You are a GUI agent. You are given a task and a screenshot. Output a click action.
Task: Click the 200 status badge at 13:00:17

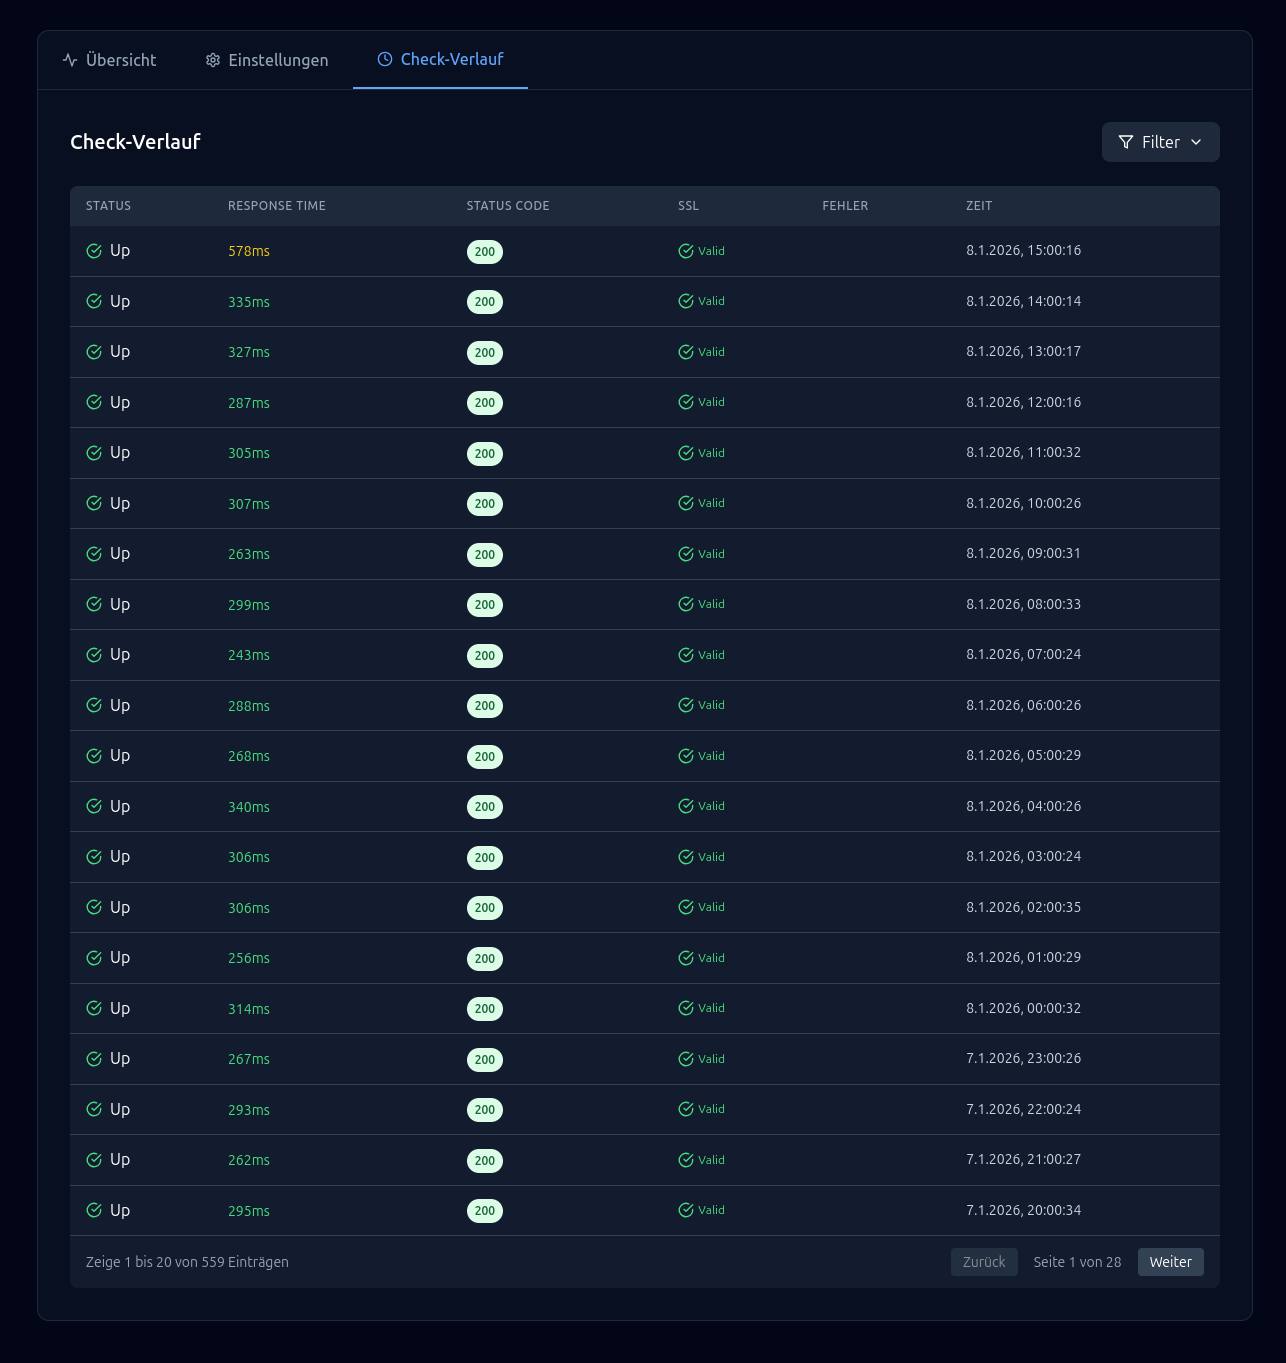click(x=485, y=353)
